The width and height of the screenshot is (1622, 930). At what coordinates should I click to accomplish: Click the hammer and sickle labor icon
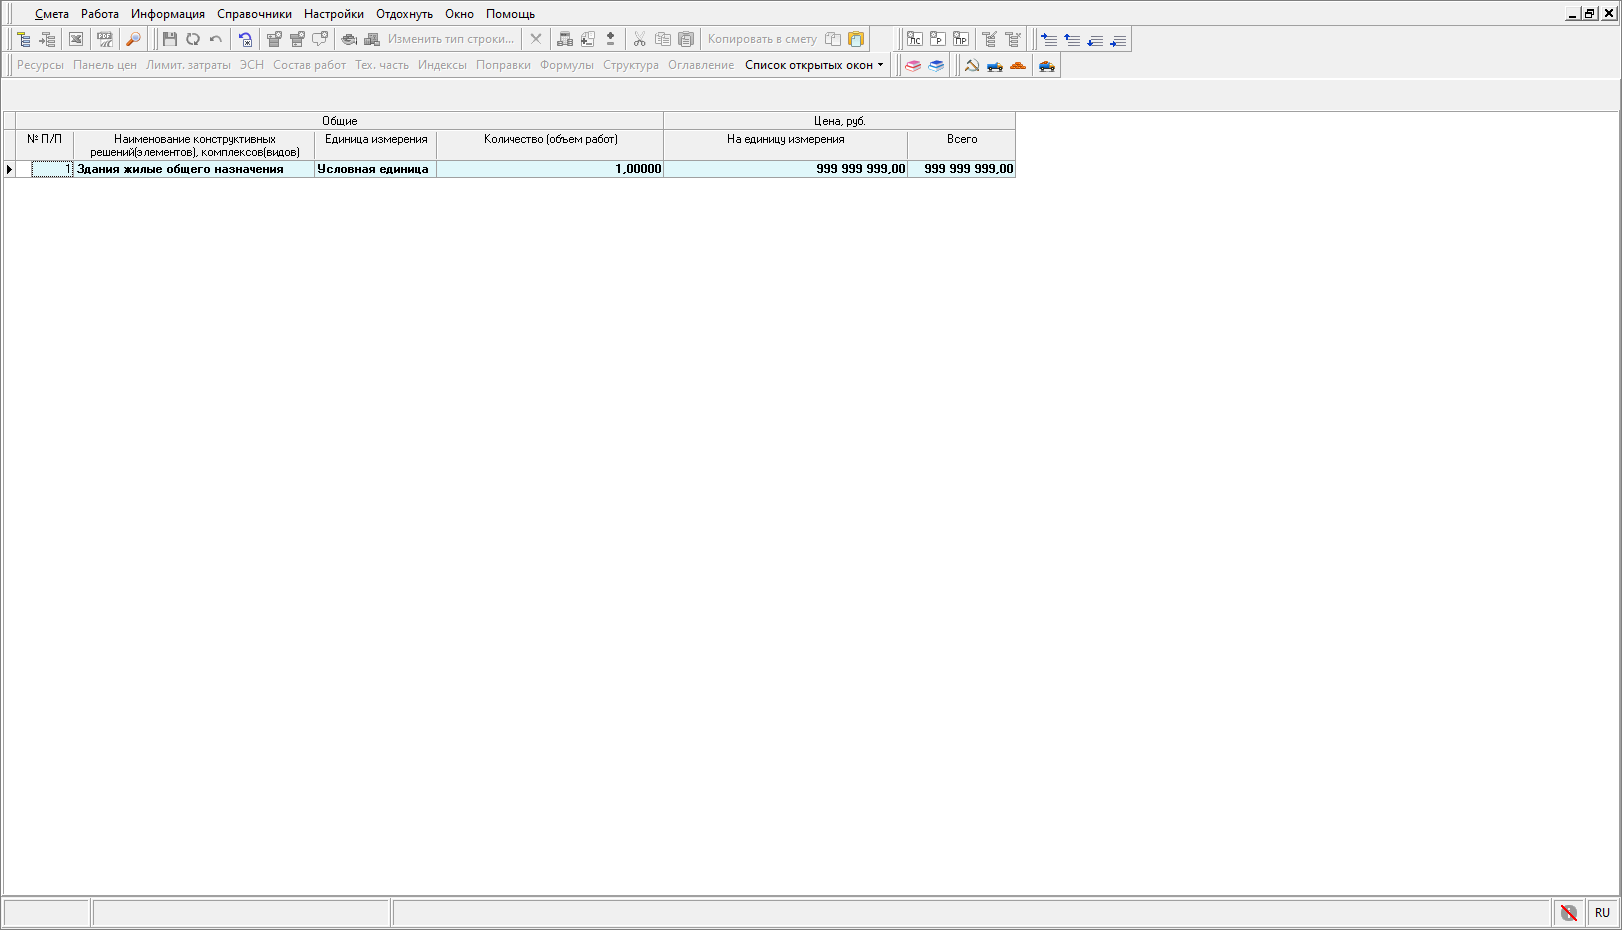tap(971, 66)
